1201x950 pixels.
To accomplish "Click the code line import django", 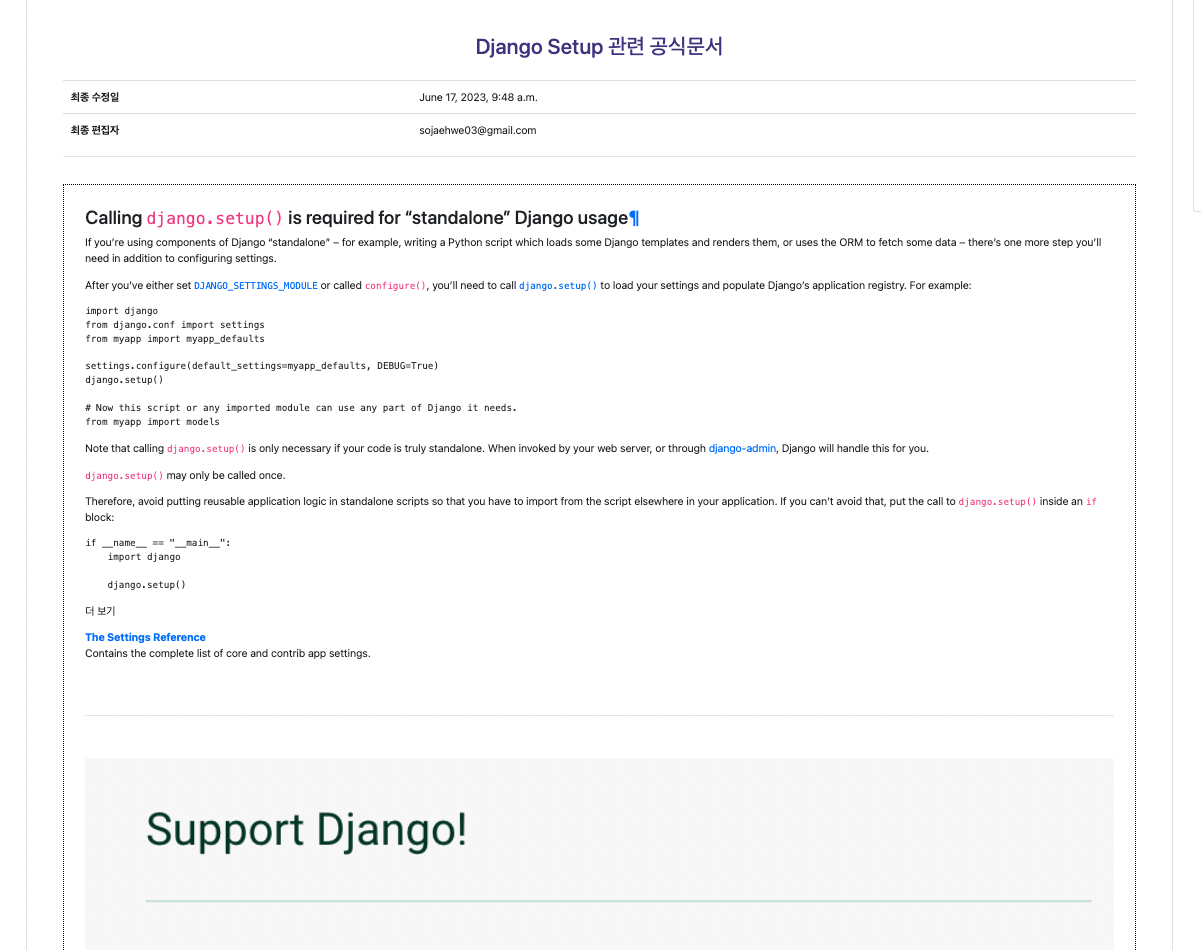I will coord(121,311).
